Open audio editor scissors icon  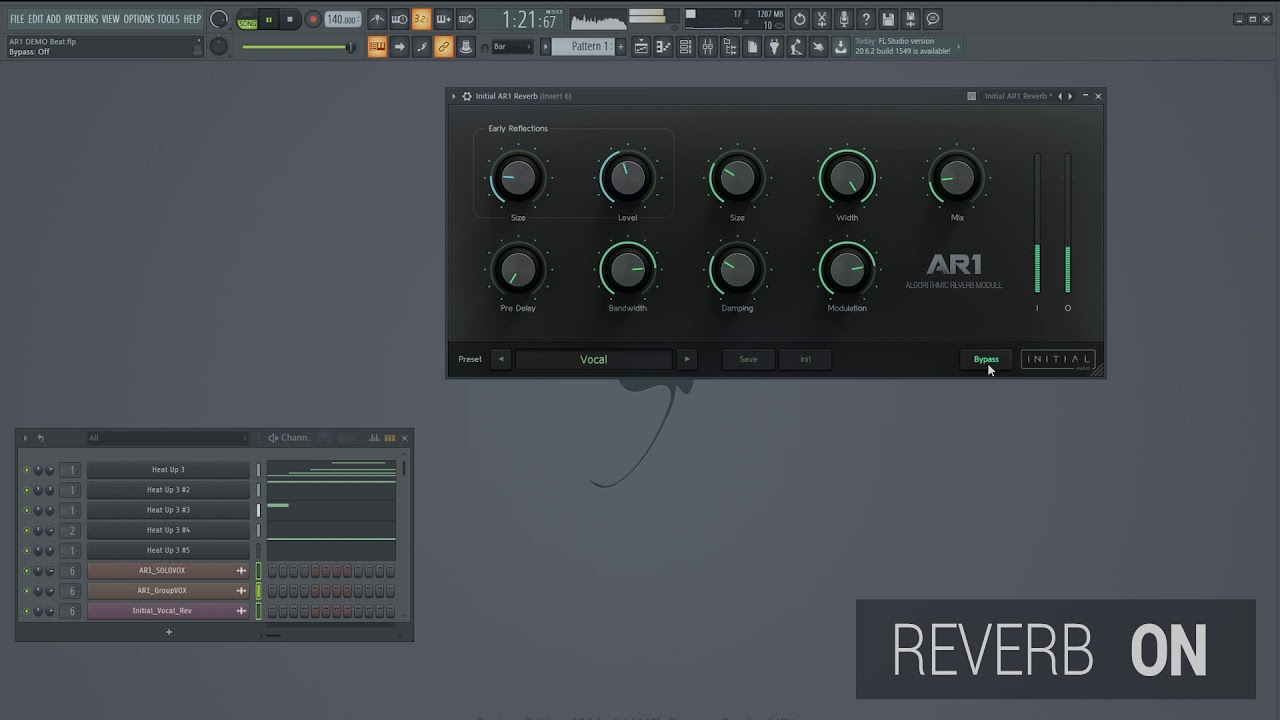822,19
